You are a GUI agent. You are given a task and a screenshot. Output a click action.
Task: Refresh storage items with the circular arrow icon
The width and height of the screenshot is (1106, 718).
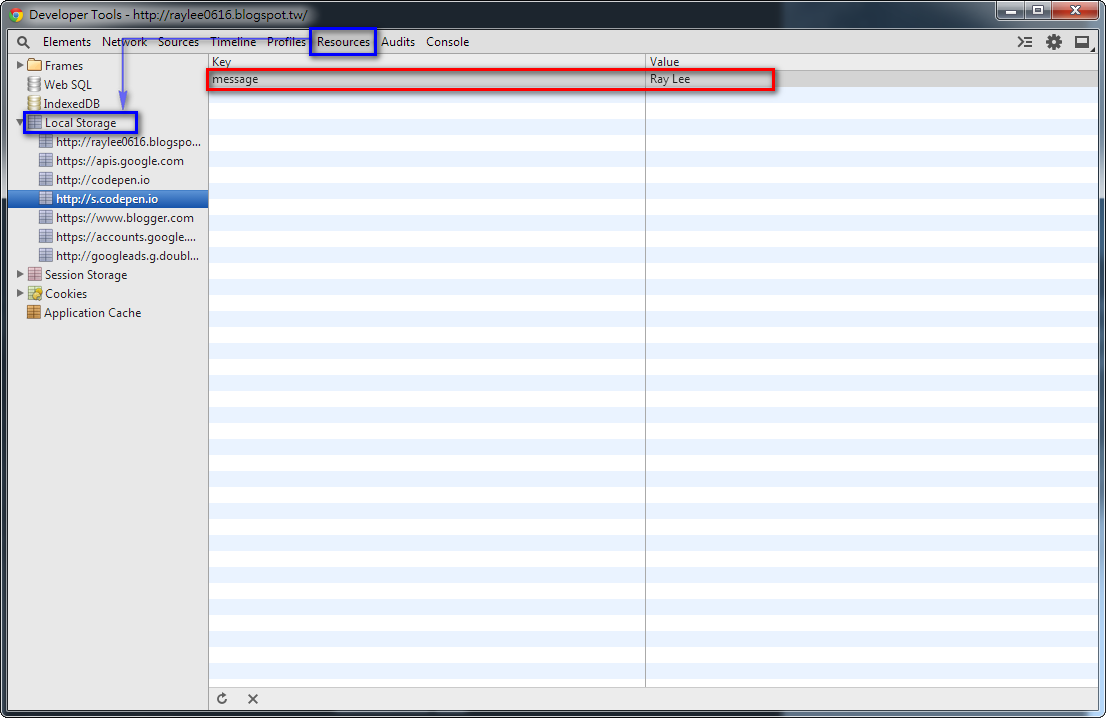(221, 698)
